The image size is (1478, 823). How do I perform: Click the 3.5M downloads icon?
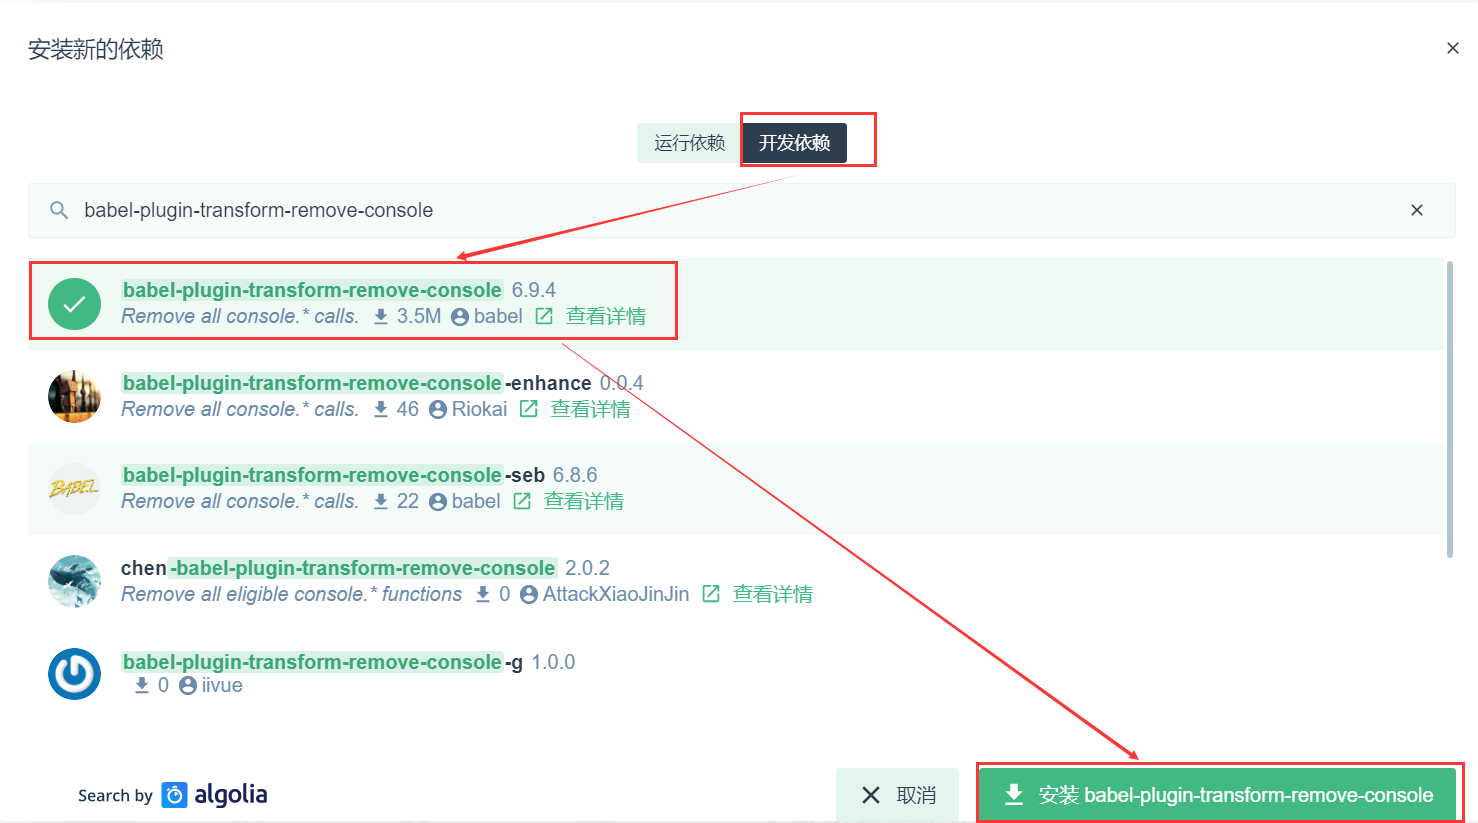click(x=380, y=316)
